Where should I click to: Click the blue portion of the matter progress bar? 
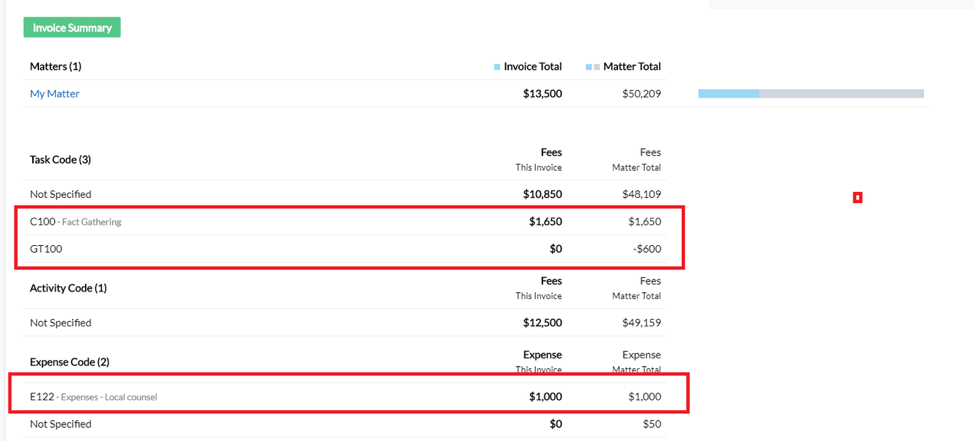tap(728, 94)
